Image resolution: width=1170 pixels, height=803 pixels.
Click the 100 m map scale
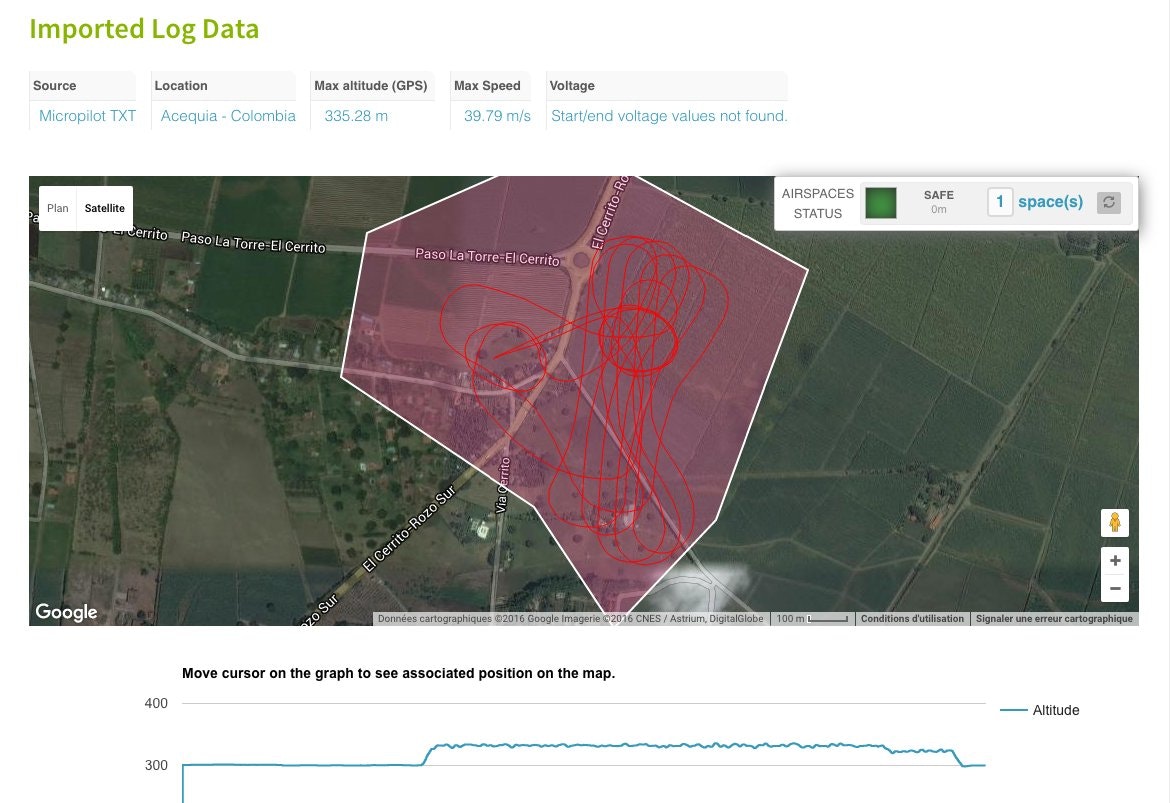click(812, 619)
